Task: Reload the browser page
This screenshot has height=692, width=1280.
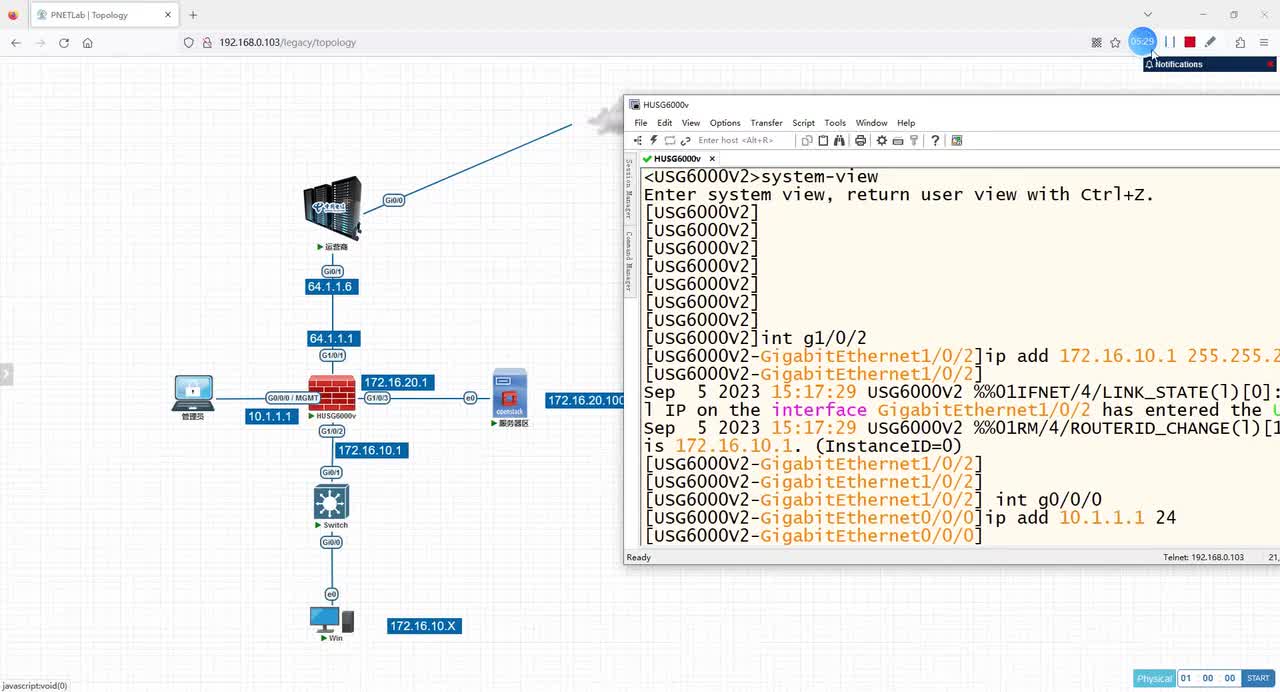Action: (x=64, y=42)
